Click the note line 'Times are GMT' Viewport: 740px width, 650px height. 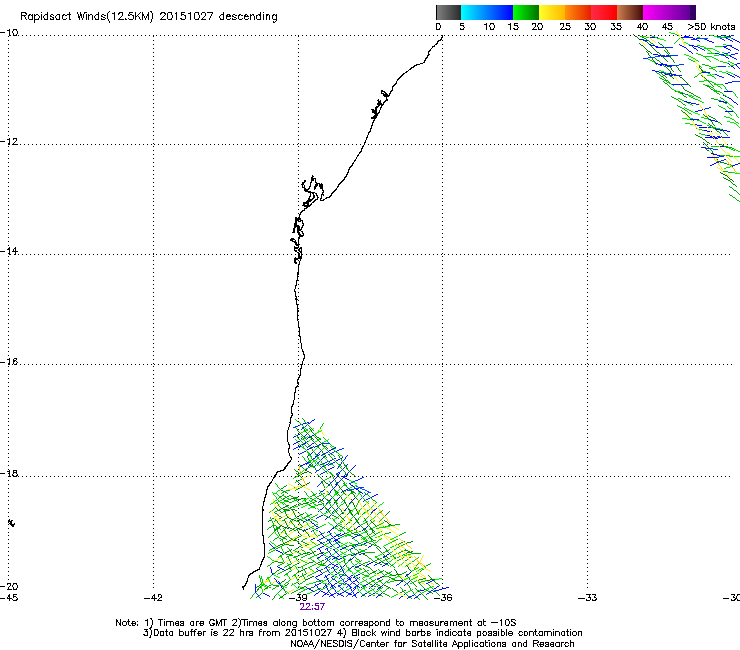click(193, 623)
